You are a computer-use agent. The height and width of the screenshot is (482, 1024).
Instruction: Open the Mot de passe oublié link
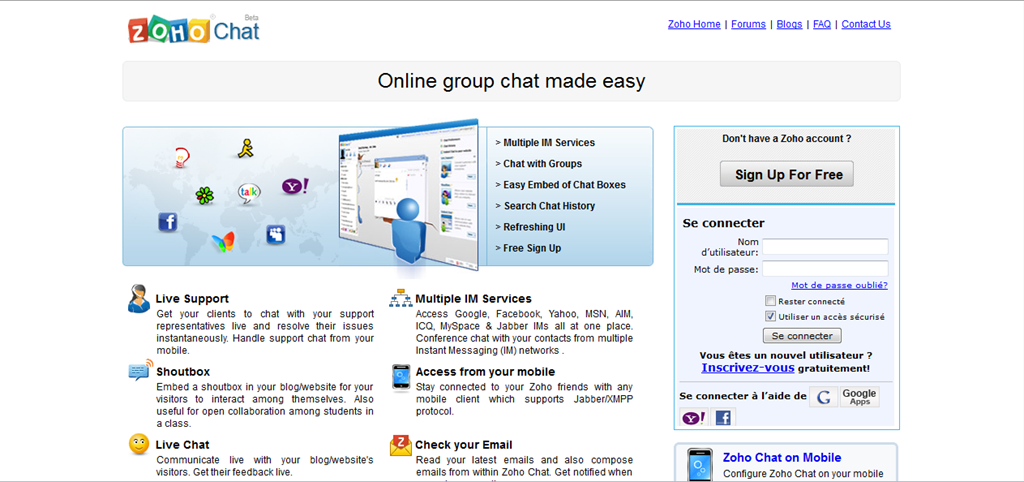839,285
